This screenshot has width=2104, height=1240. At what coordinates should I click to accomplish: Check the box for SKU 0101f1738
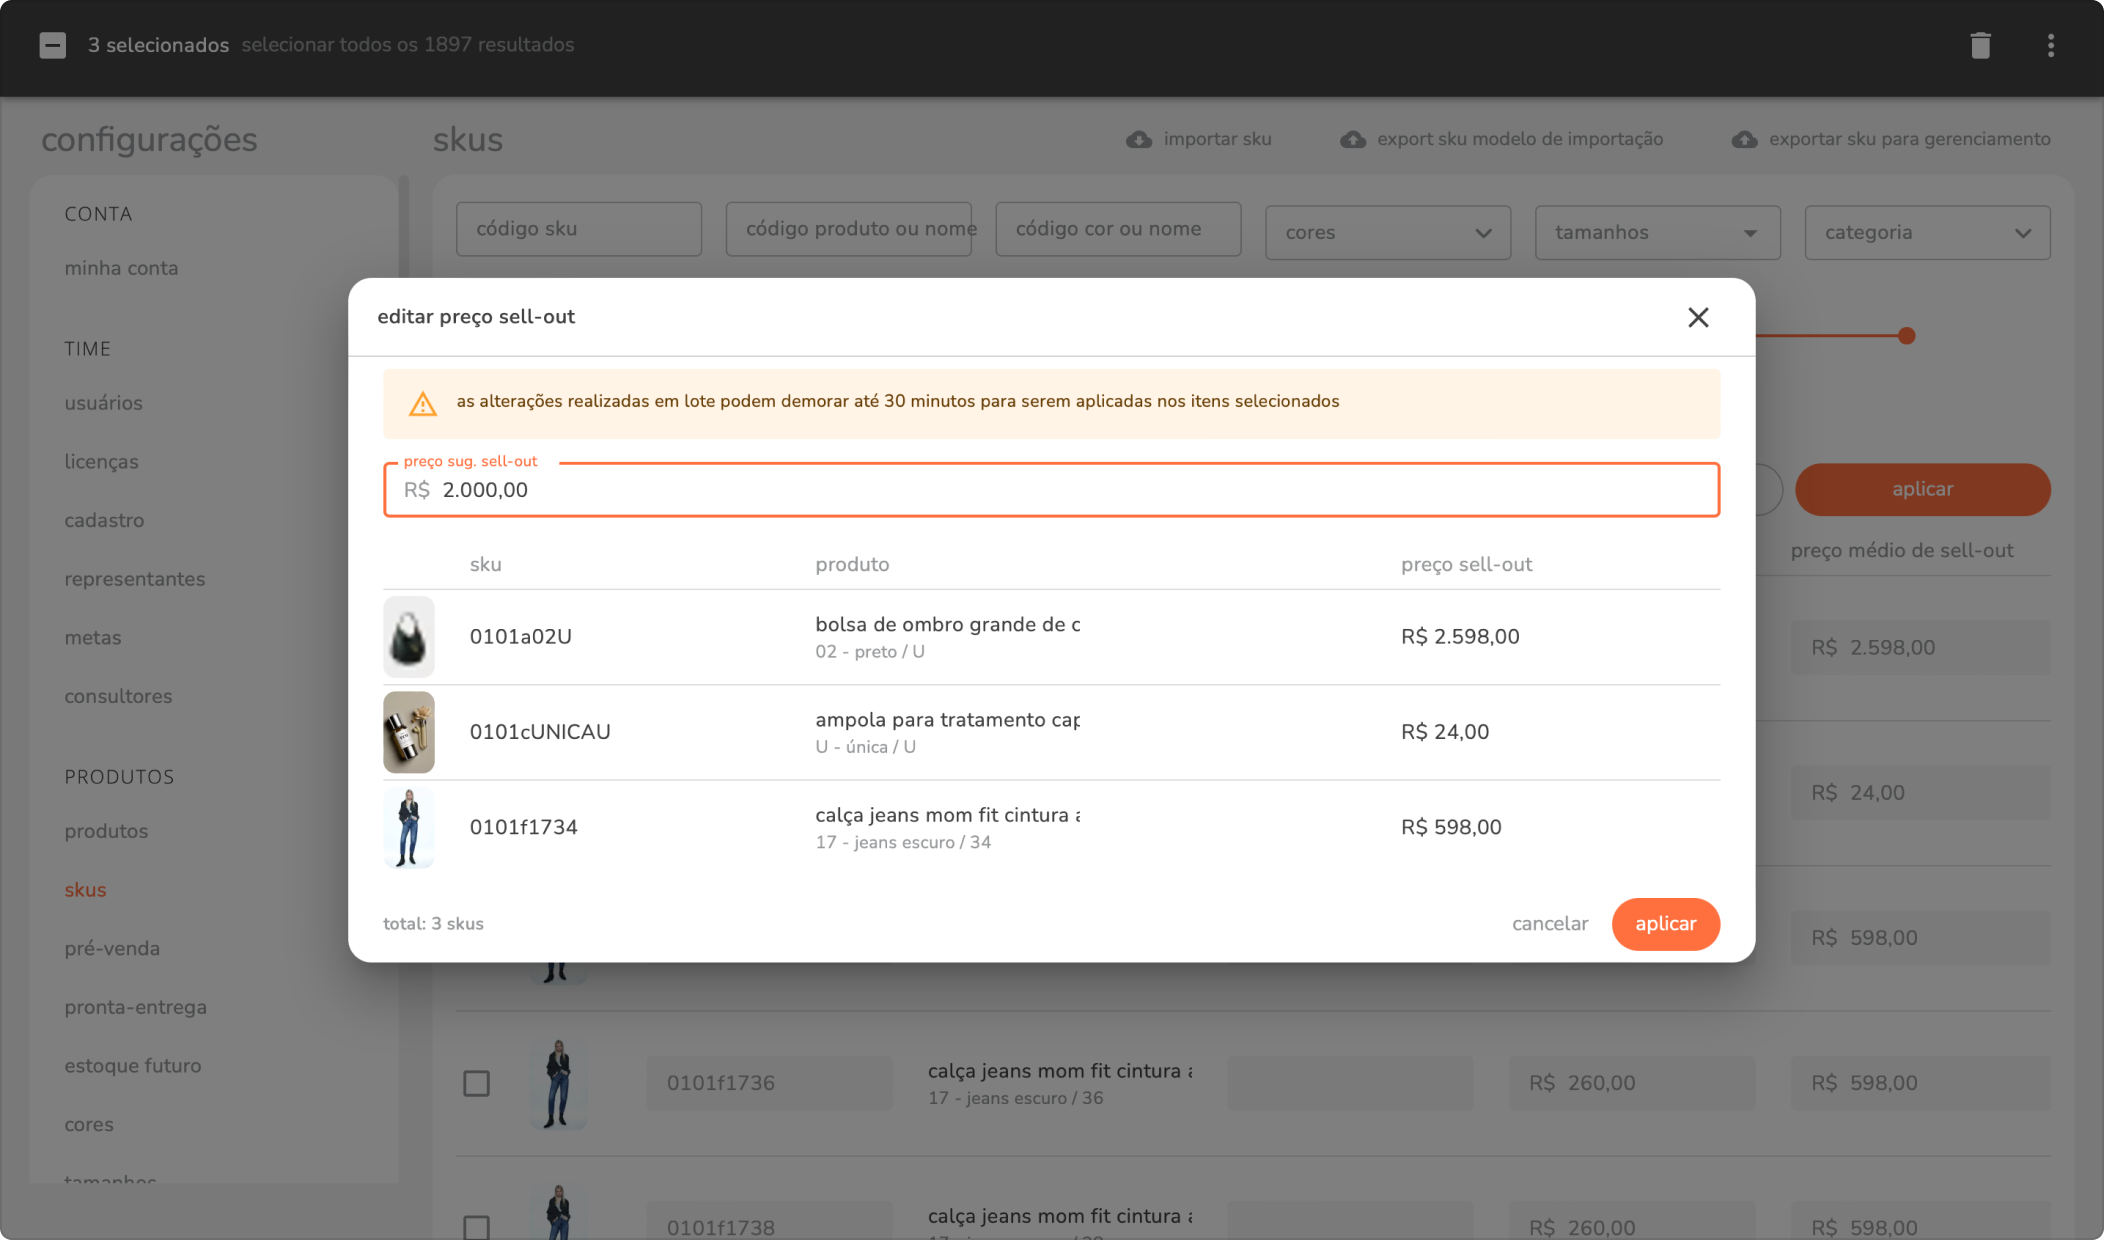point(476,1226)
